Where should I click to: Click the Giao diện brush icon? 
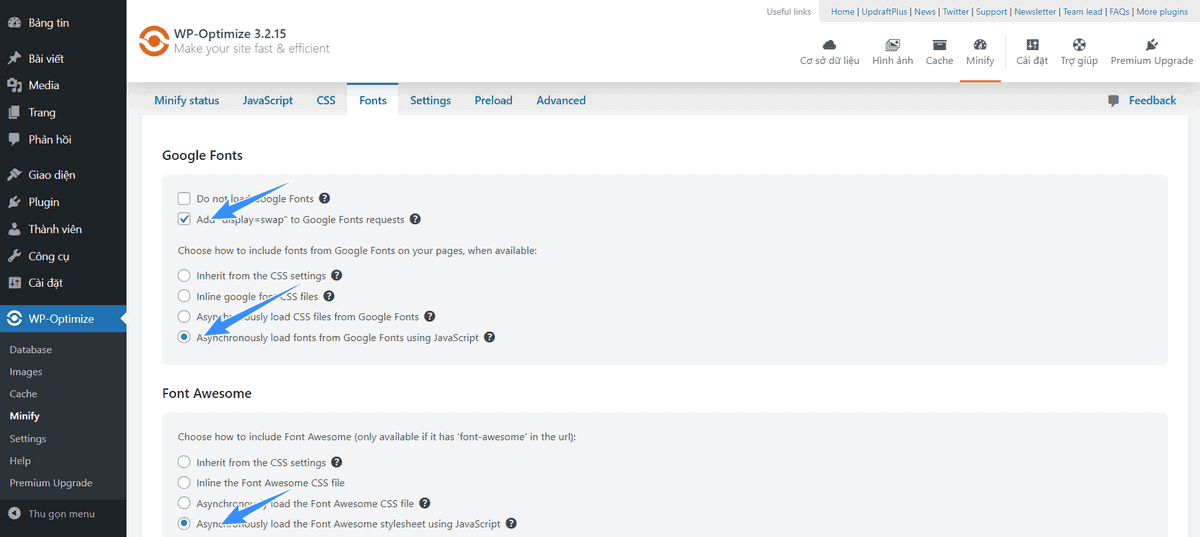click(14, 175)
